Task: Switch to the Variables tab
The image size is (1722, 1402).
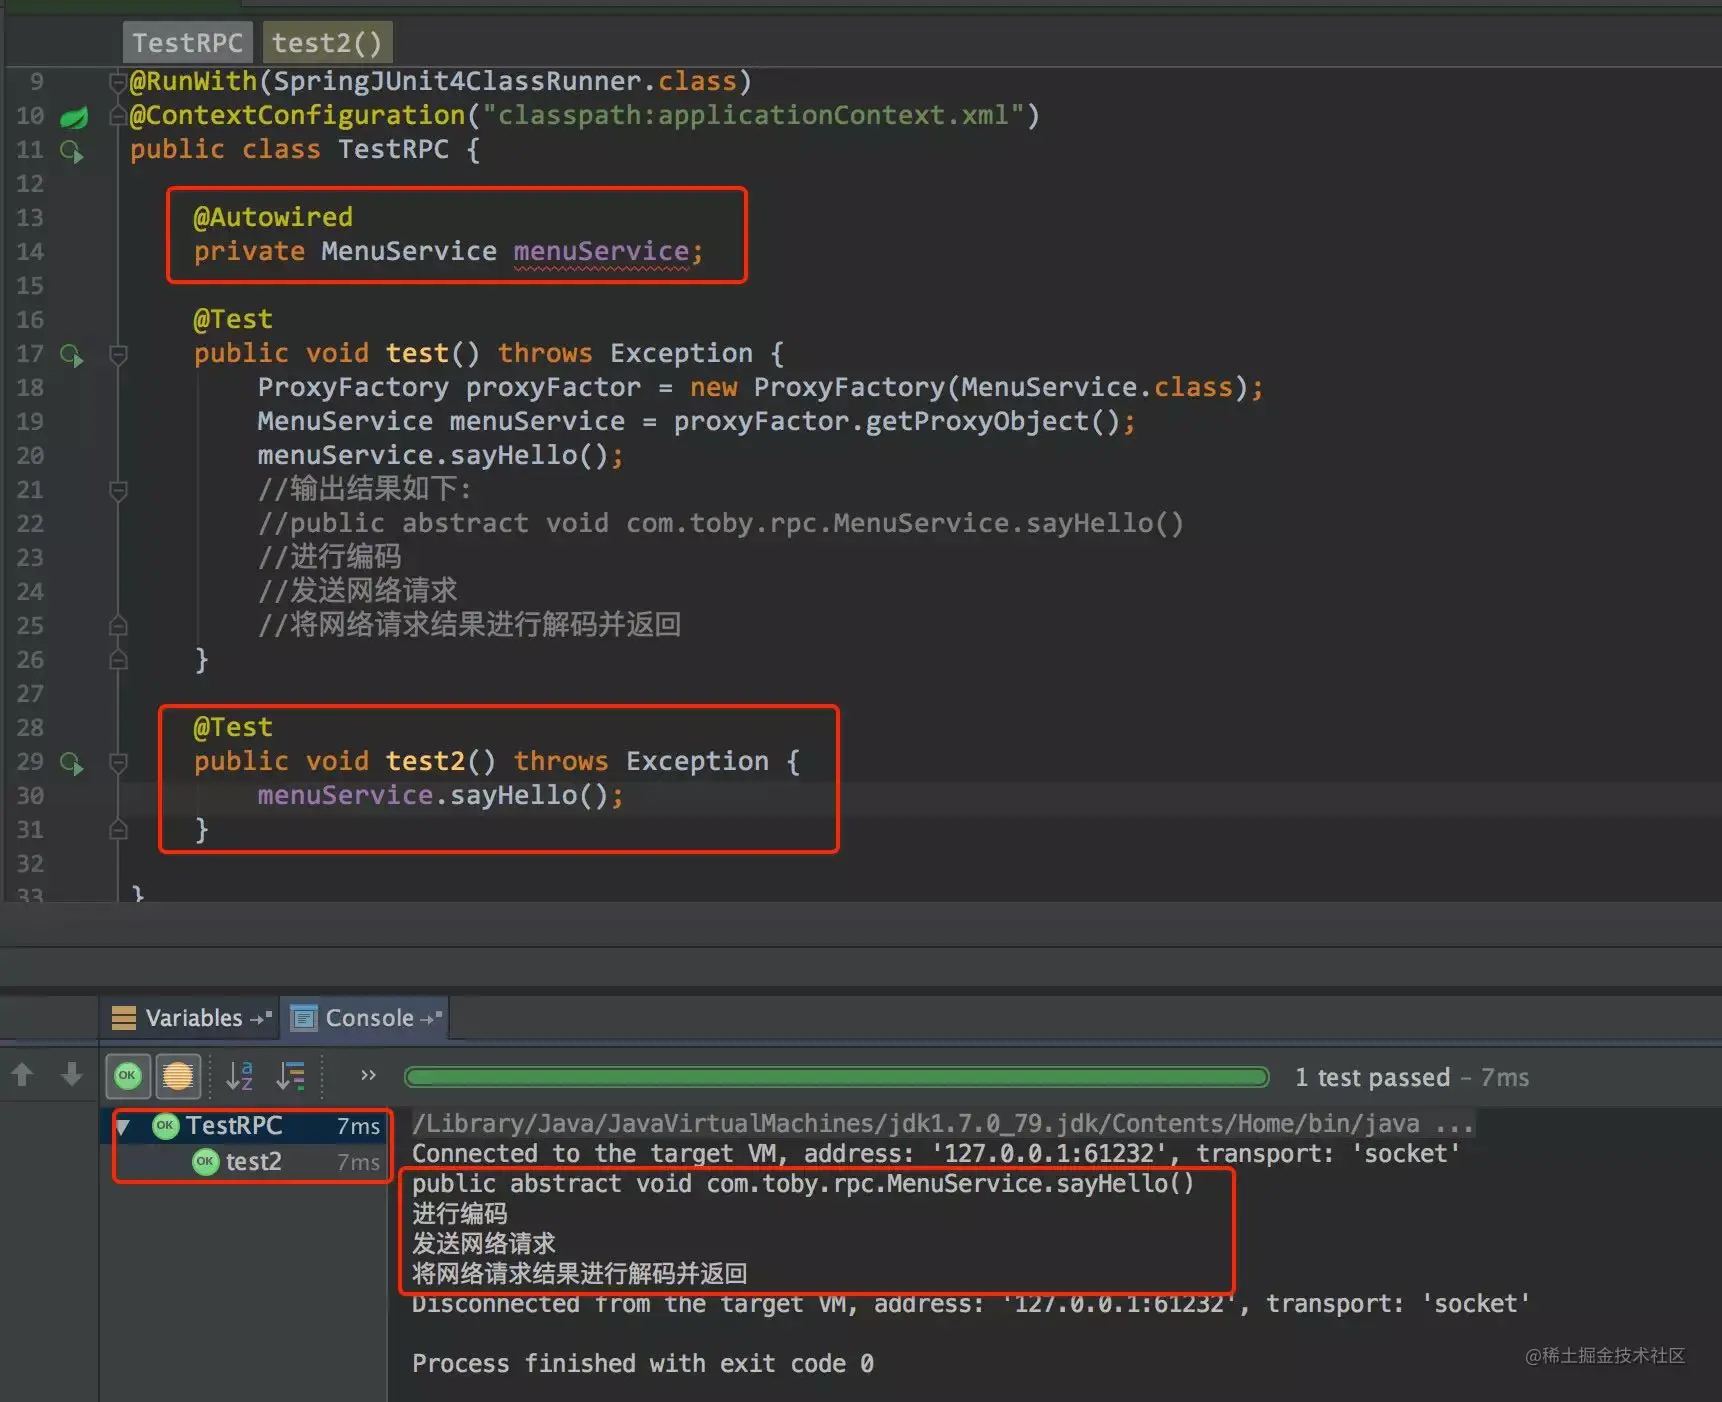Action: click(191, 1018)
